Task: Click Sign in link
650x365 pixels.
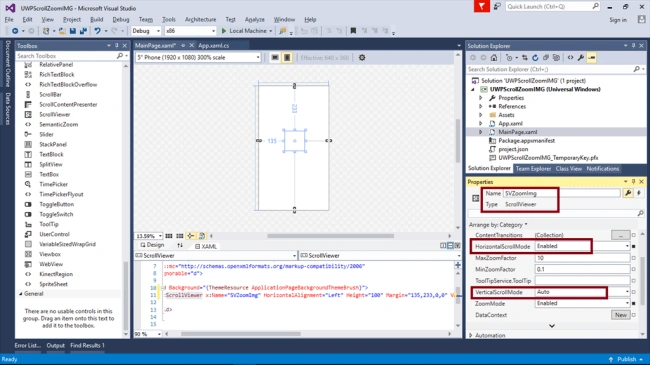Action: coord(618,20)
